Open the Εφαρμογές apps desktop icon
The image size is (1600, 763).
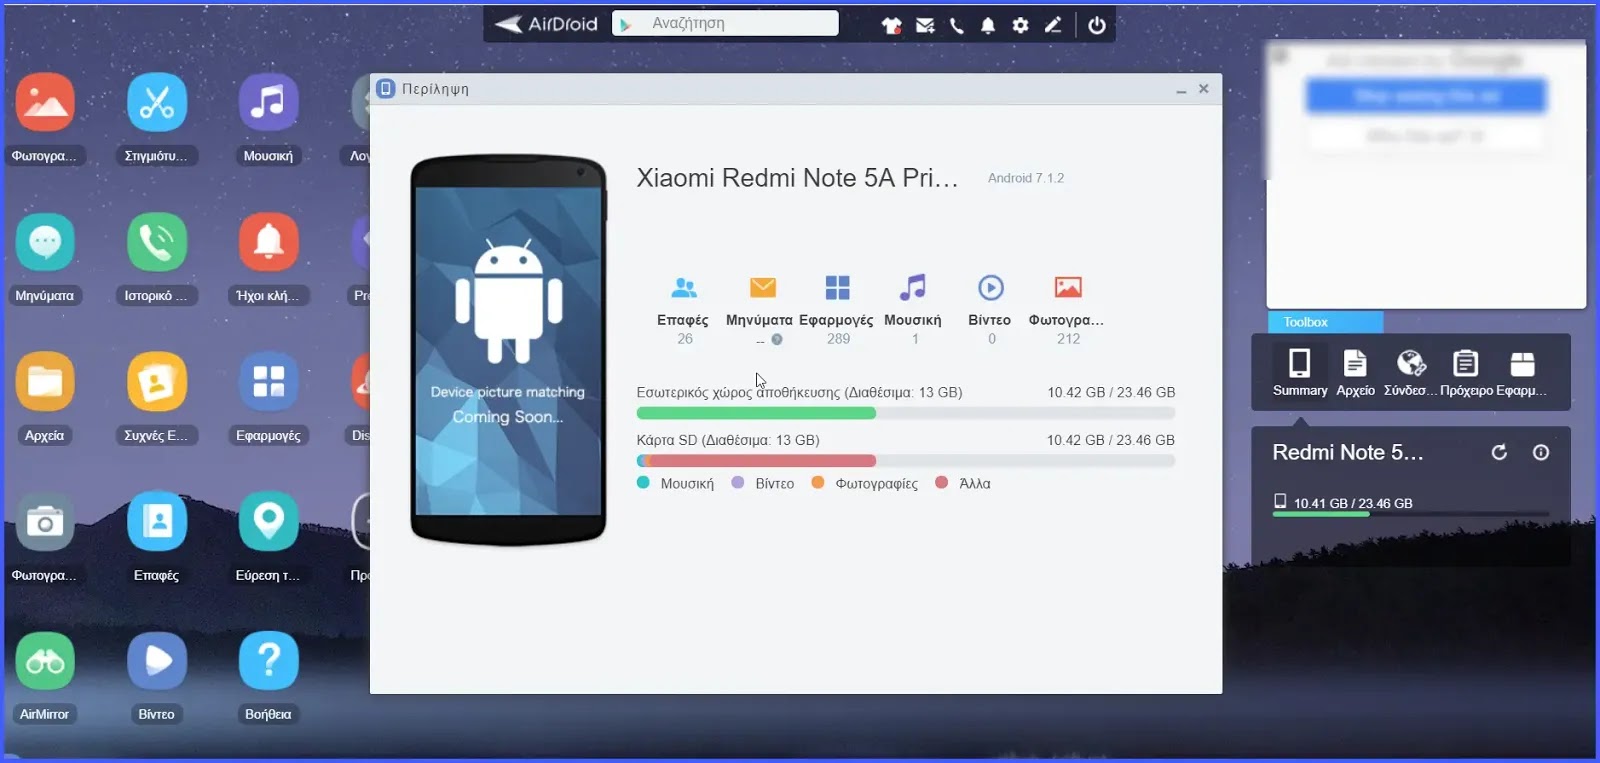(x=268, y=382)
